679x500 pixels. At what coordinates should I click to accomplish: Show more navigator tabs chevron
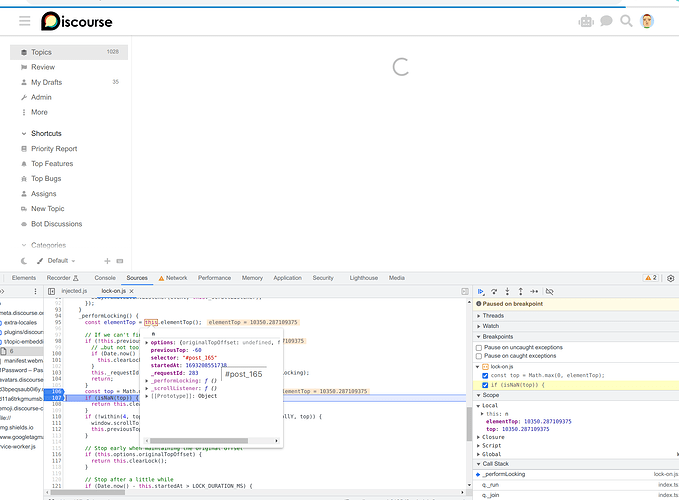pos(2,291)
